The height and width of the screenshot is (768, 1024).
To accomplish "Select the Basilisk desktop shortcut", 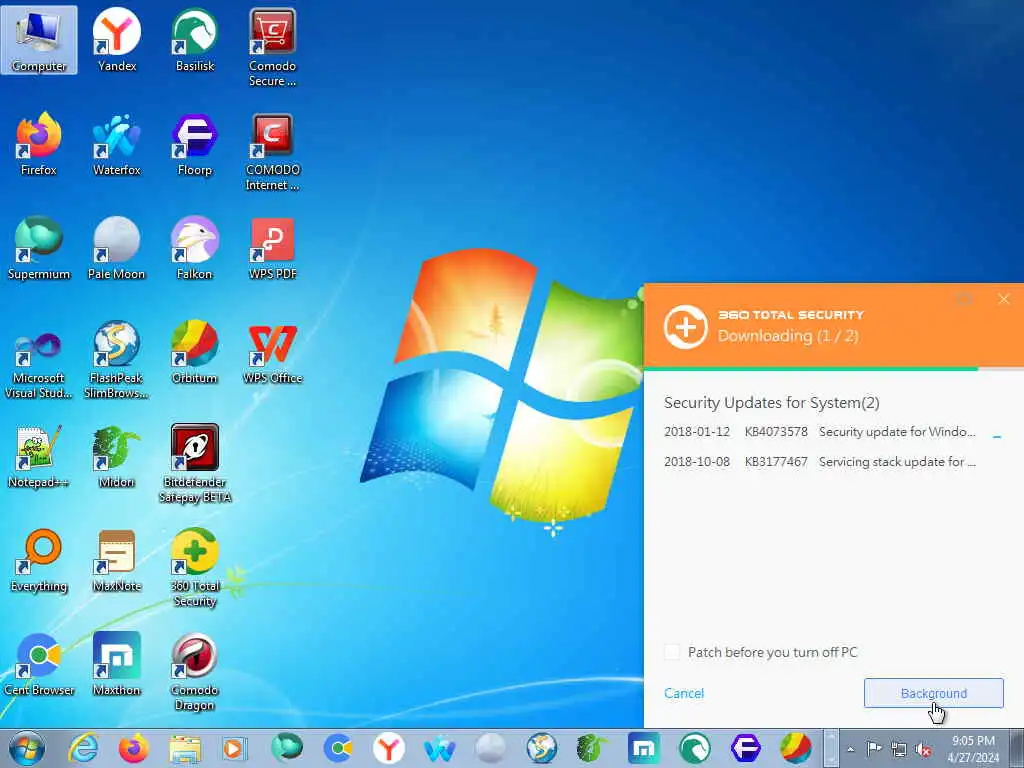I will pyautogui.click(x=195, y=40).
